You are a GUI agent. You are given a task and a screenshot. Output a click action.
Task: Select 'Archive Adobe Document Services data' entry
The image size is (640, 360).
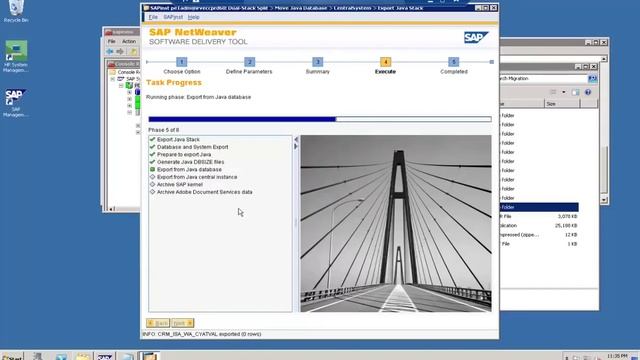204,192
